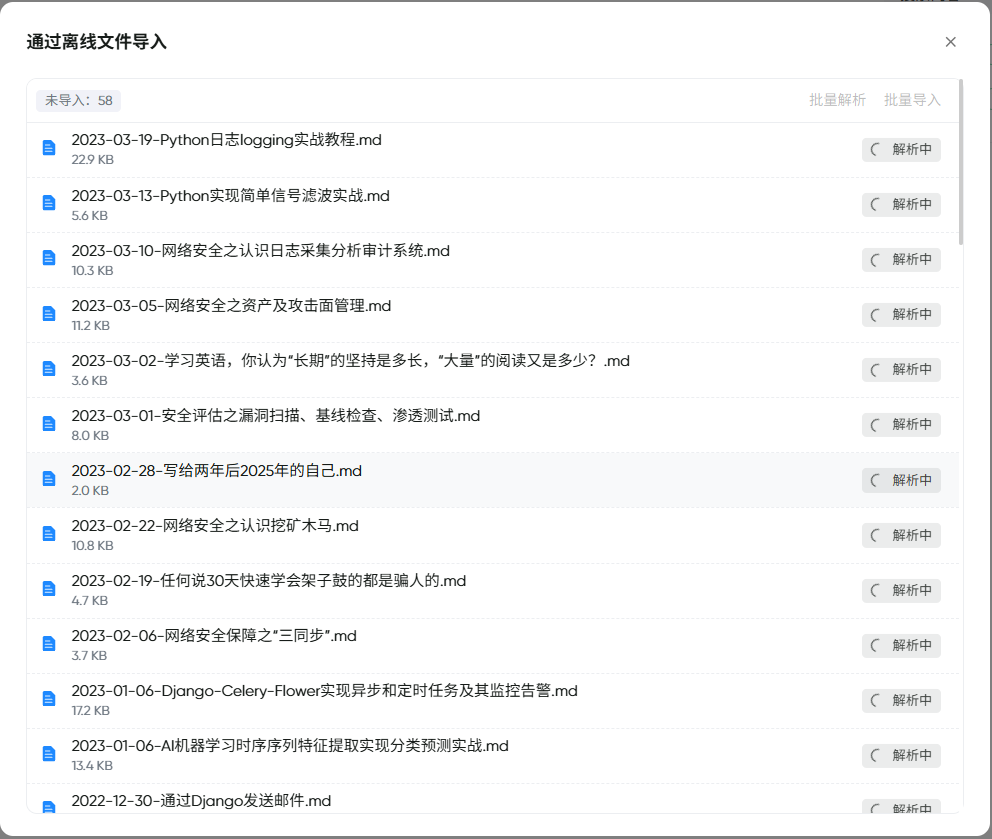992x839 pixels.
Task: Click the blue icon for 资产及攻击面管理 file
Action: (x=48, y=312)
